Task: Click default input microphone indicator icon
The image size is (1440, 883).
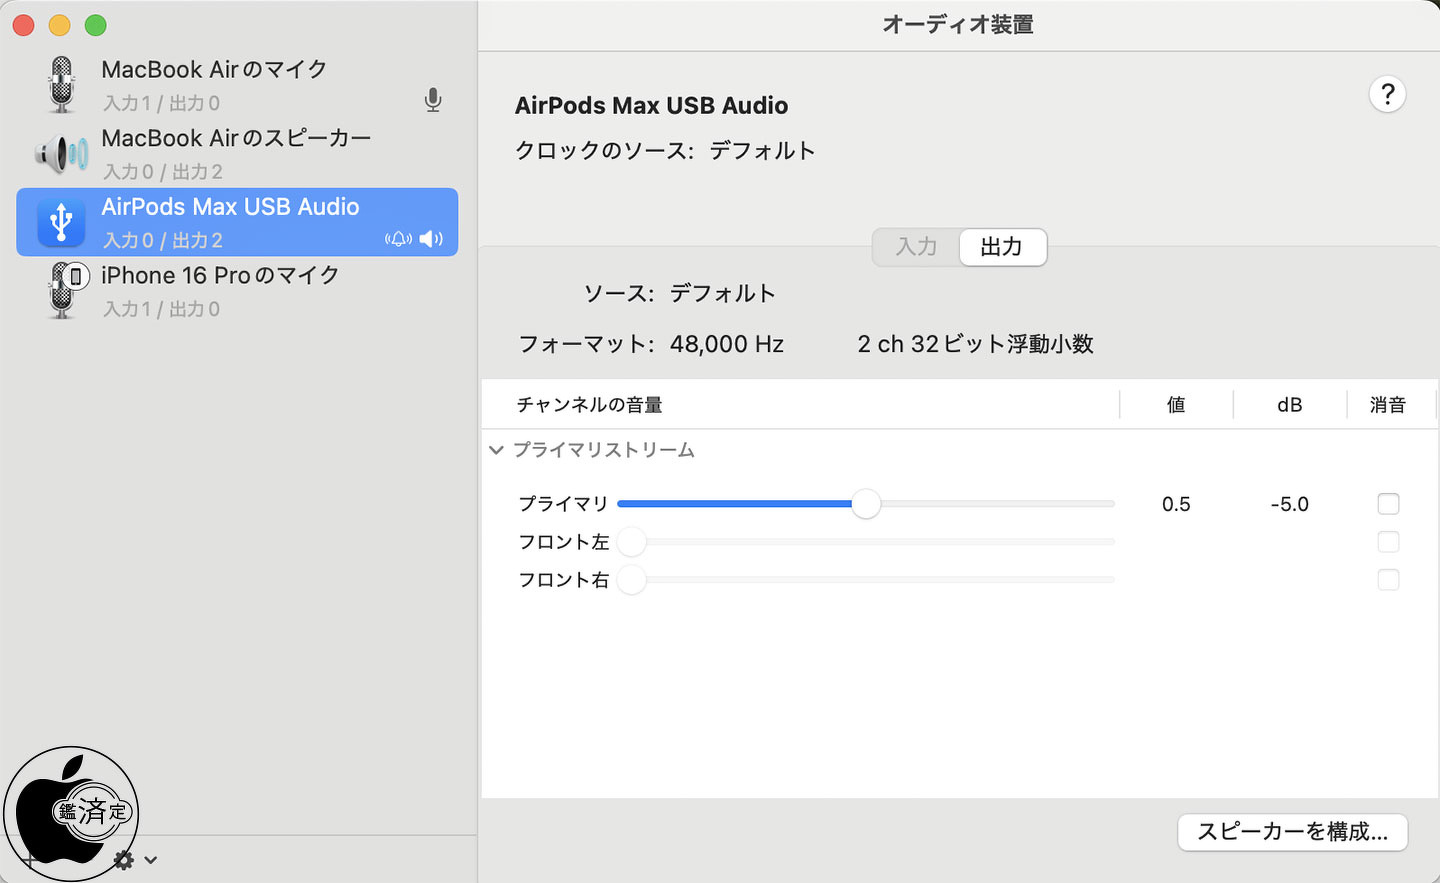Action: (433, 100)
